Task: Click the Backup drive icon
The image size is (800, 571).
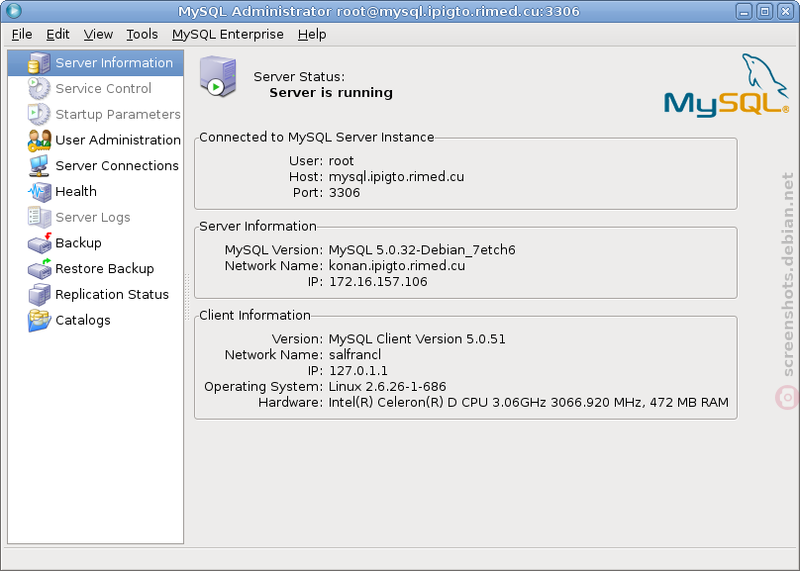Action: point(39,243)
